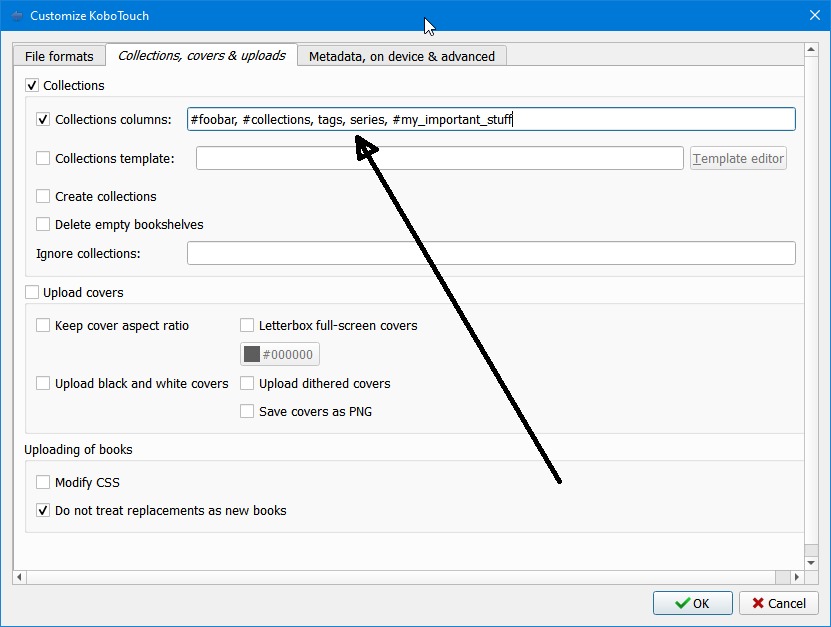
Task: Click the title bar app icon
Action: tap(17, 15)
